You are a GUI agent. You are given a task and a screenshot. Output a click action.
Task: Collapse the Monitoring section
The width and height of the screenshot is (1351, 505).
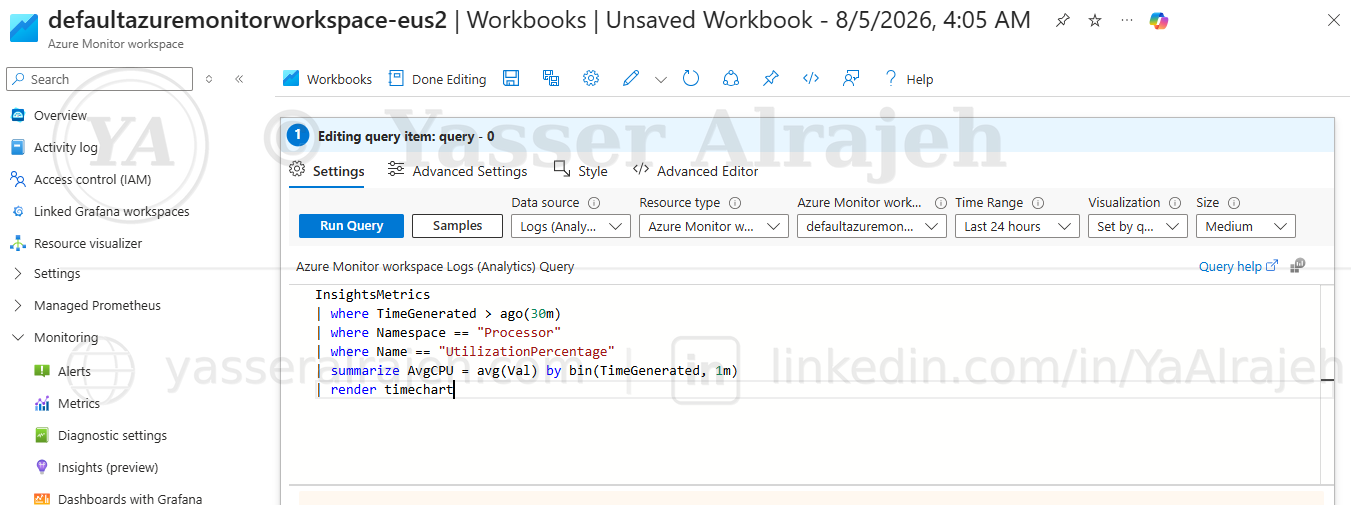(x=66, y=337)
